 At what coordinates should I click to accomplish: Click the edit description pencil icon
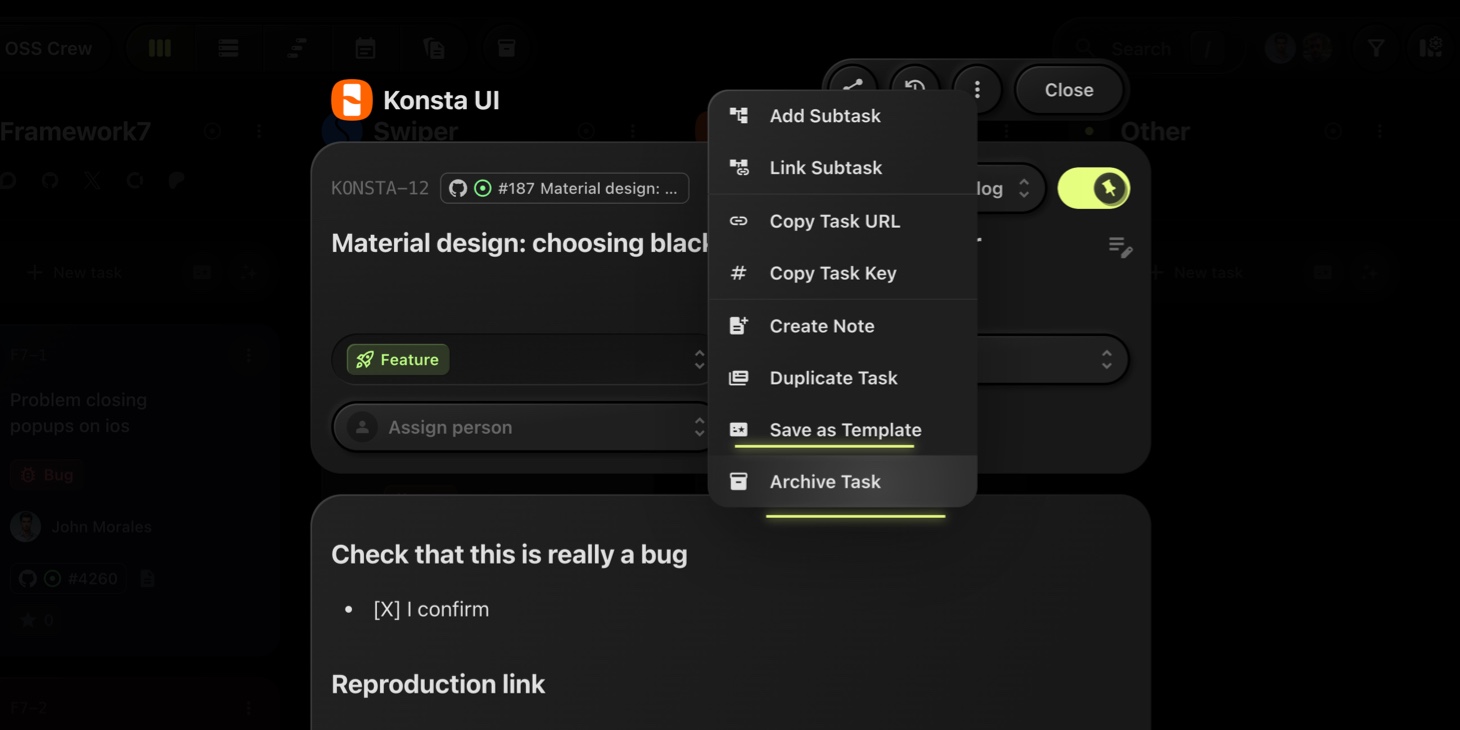coord(1120,247)
